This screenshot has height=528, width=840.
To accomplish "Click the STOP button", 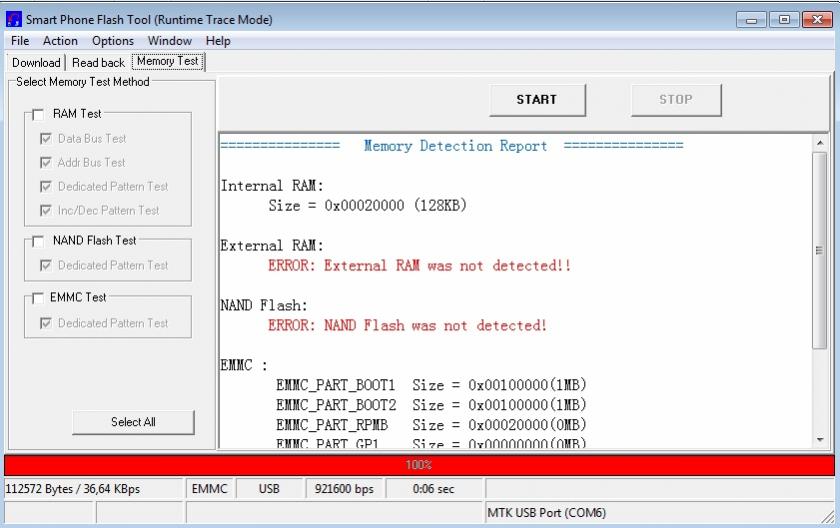I will point(676,100).
